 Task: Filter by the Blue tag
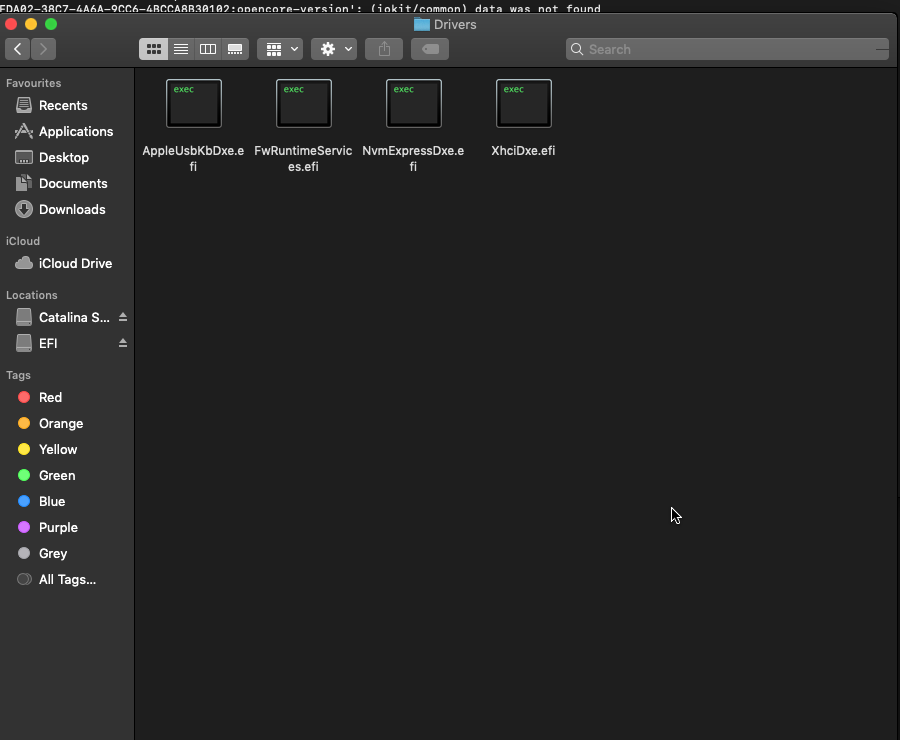pyautogui.click(x=67, y=501)
